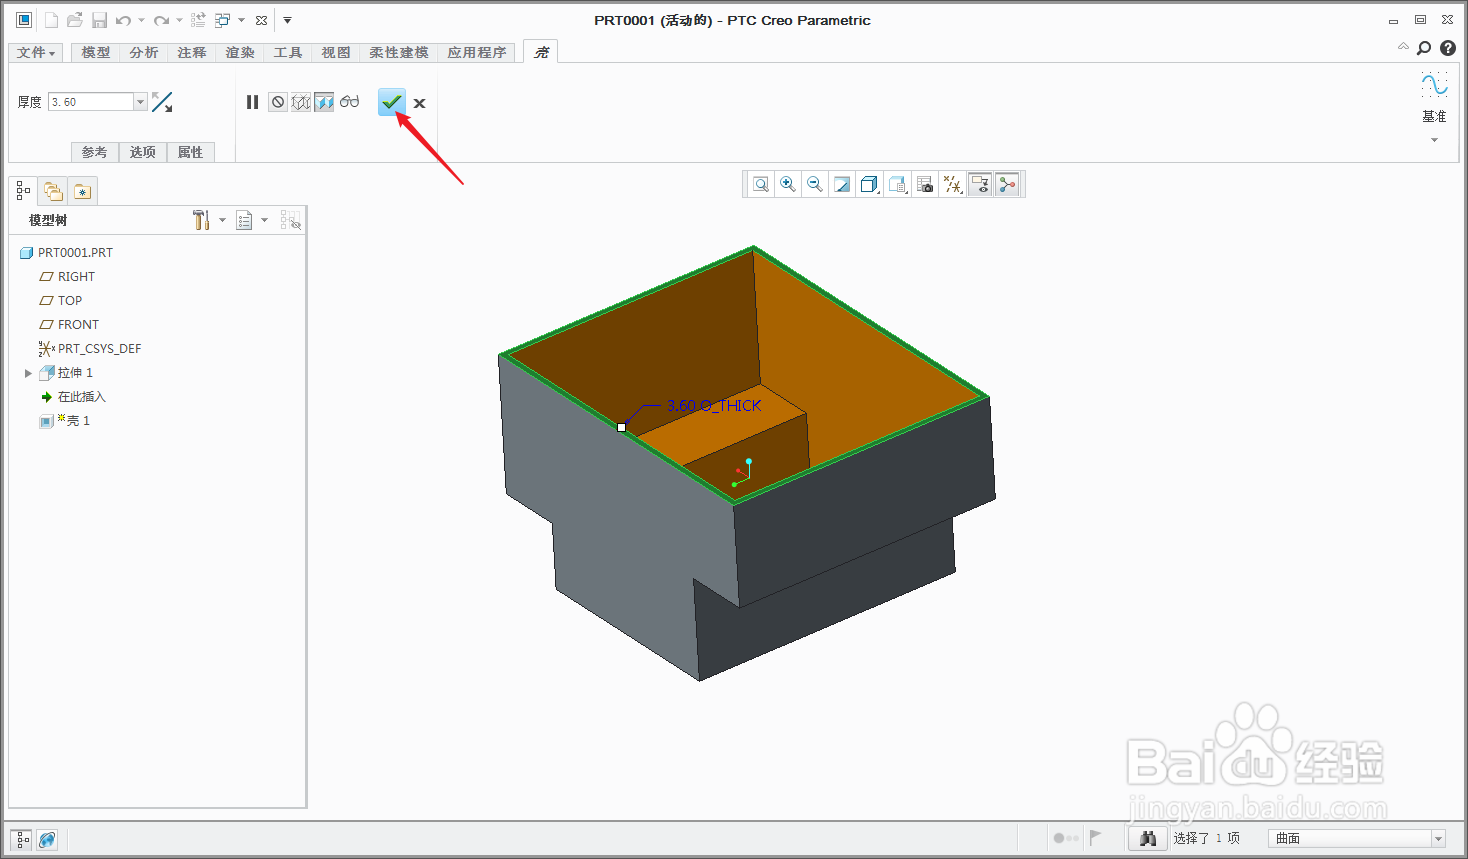This screenshot has height=859, width=1468.
Task: Create a new file from quick access toolbar
Action: tap(51, 20)
